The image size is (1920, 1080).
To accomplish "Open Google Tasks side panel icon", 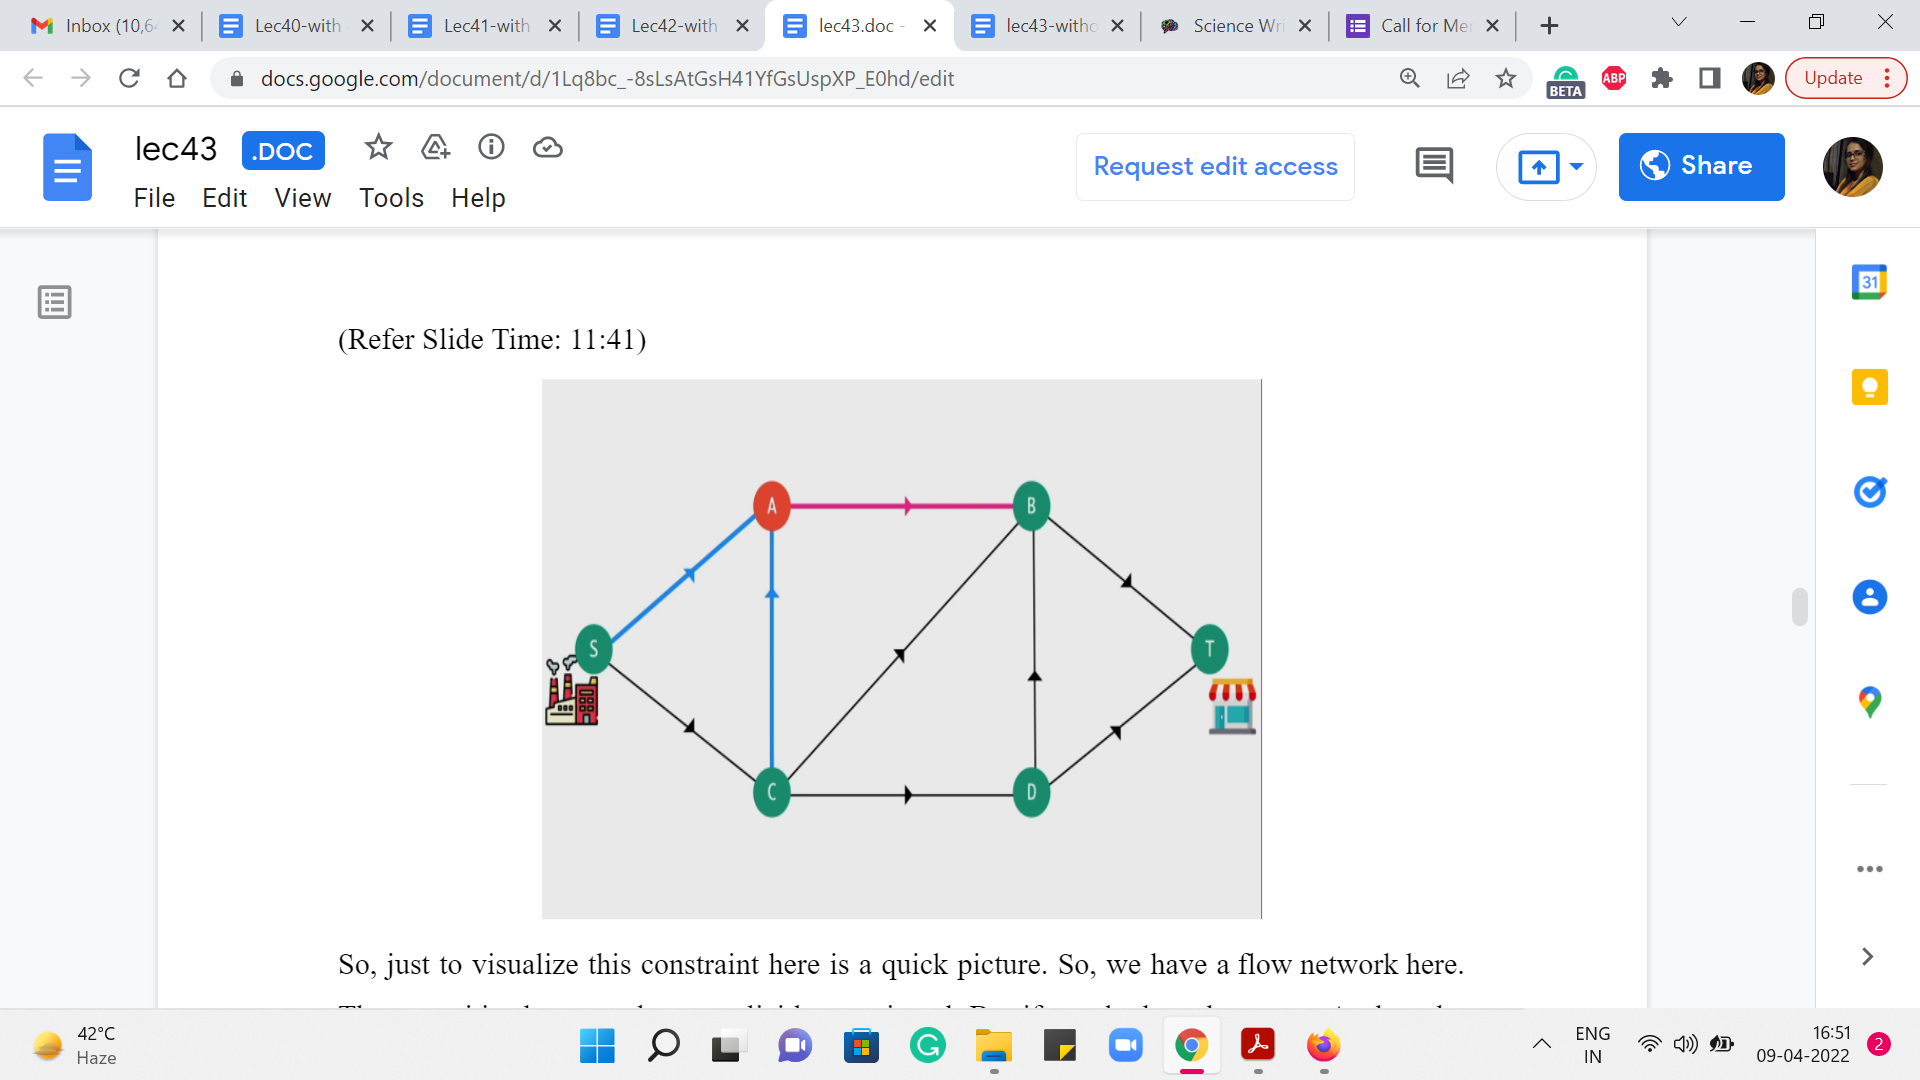I will (x=1869, y=492).
